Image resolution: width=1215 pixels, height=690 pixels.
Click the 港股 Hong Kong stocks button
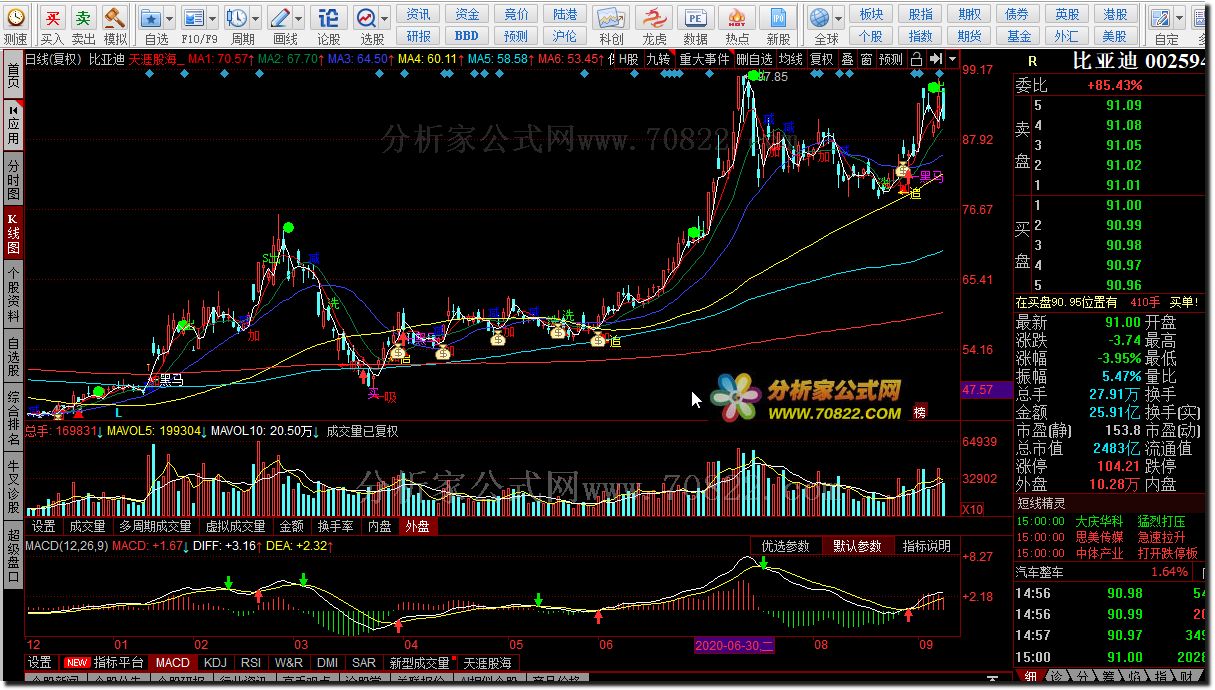1115,14
